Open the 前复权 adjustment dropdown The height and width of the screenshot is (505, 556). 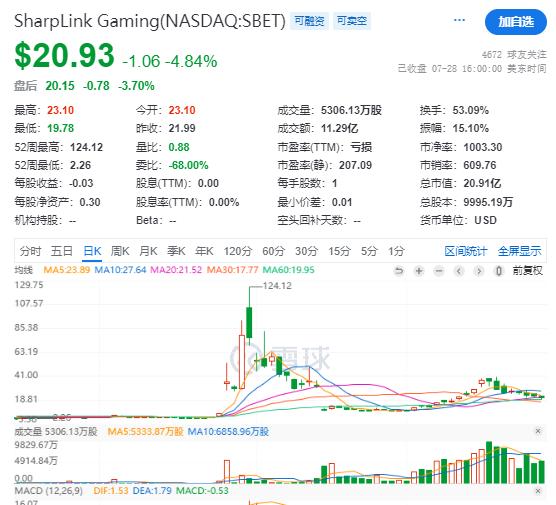coord(527,271)
